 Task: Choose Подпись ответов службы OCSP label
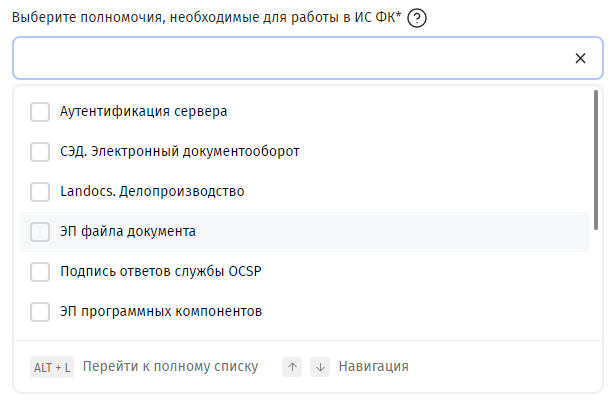[161, 271]
